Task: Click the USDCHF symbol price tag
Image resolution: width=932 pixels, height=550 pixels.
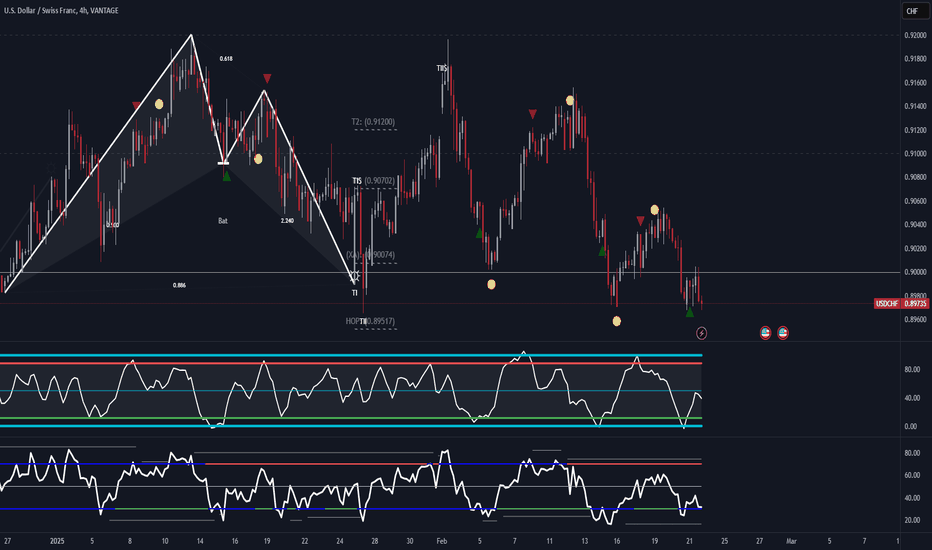Action: tap(887, 304)
